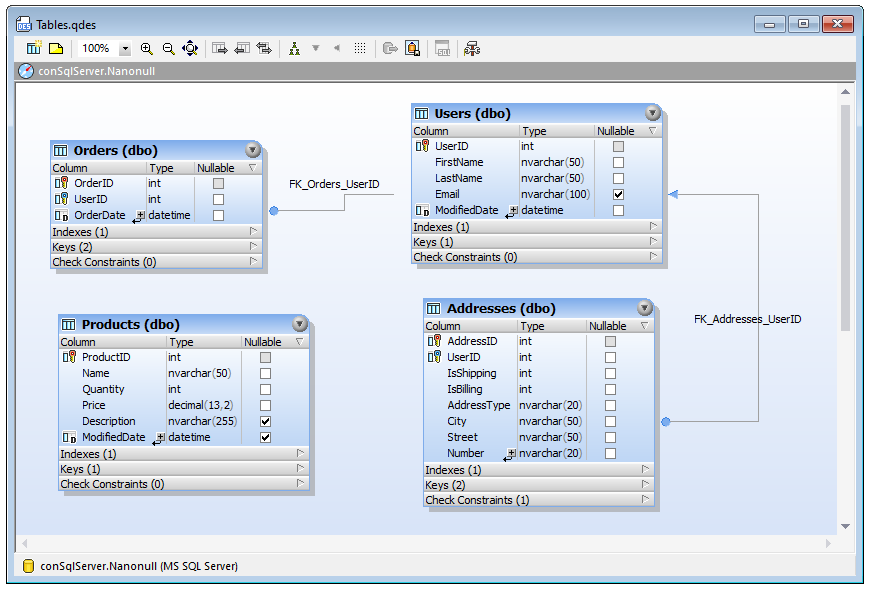This screenshot has width=870, height=590.
Task: Collapse the Products table using its header arrow
Action: tap(300, 324)
